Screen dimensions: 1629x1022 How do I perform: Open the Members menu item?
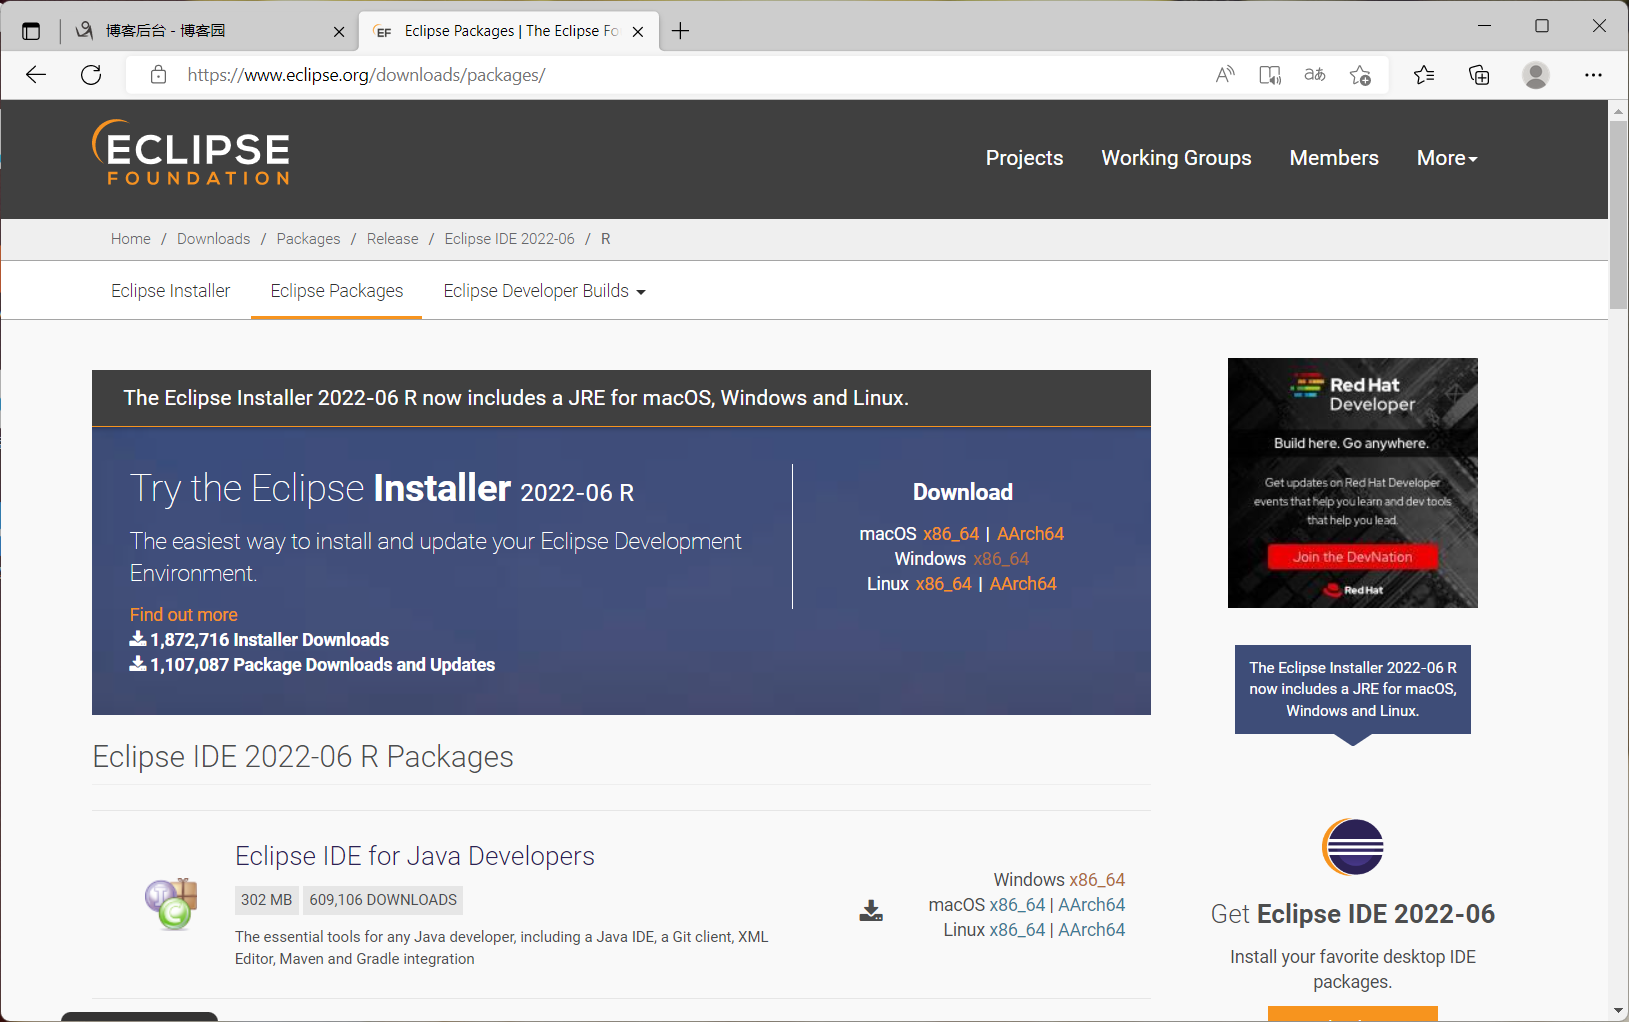1334,158
